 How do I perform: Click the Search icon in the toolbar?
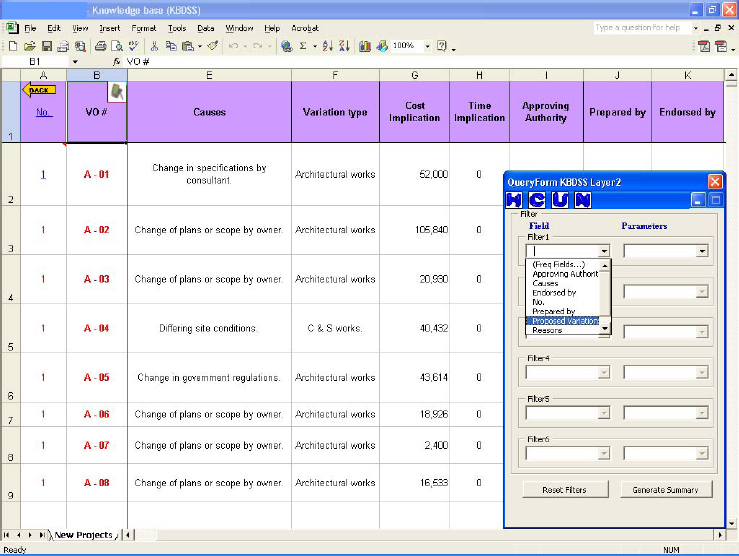pyautogui.click(x=81, y=46)
